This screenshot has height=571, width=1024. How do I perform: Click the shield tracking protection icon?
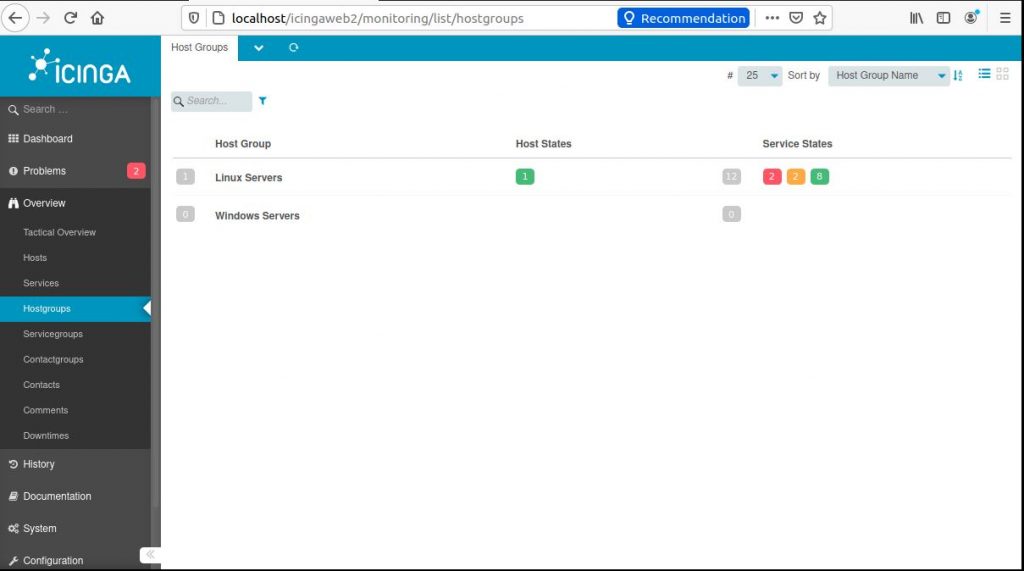point(194,18)
